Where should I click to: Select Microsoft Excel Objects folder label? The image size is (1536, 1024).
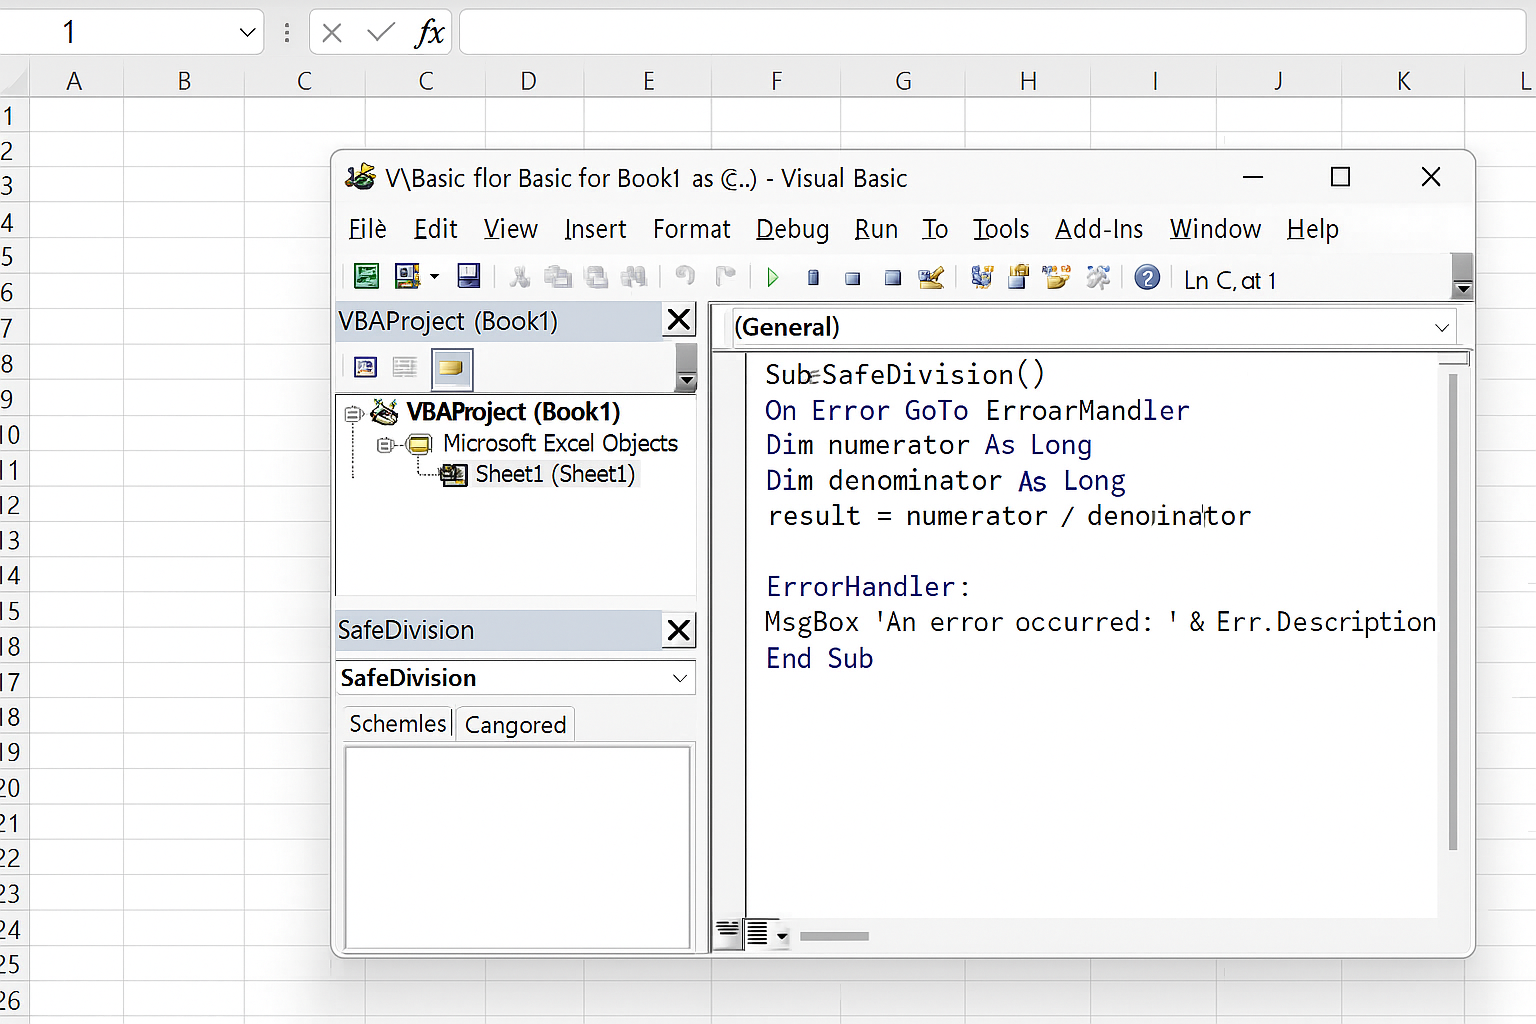560,443
